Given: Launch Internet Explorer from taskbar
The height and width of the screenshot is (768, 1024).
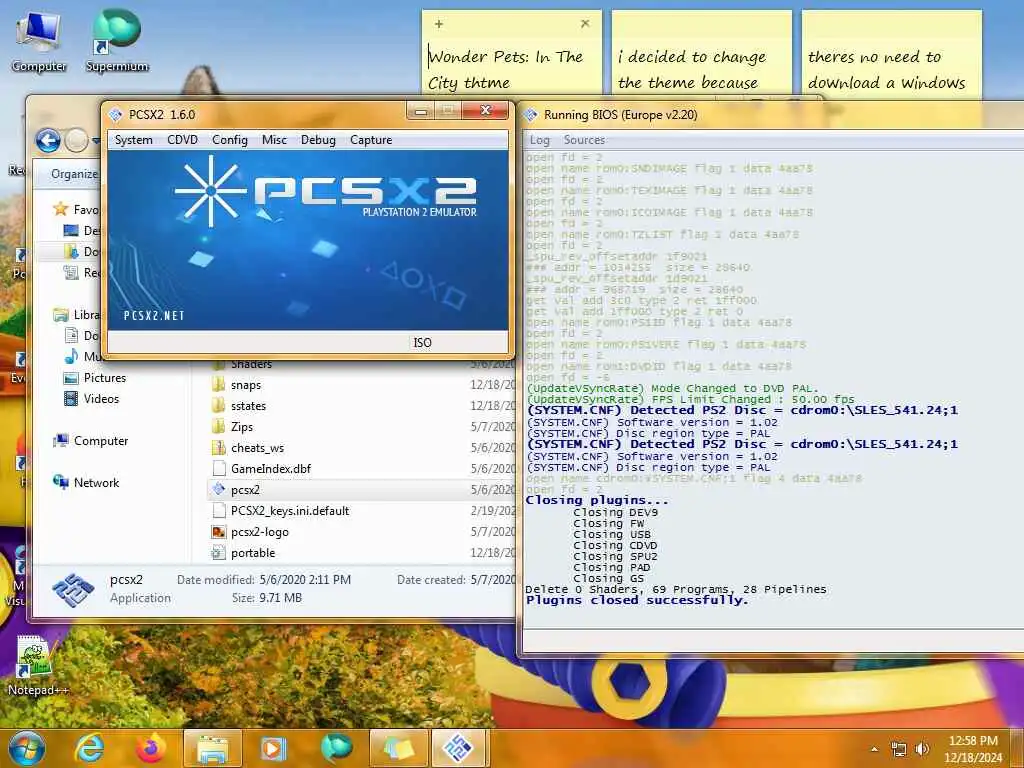Looking at the screenshot, I should click(89, 748).
